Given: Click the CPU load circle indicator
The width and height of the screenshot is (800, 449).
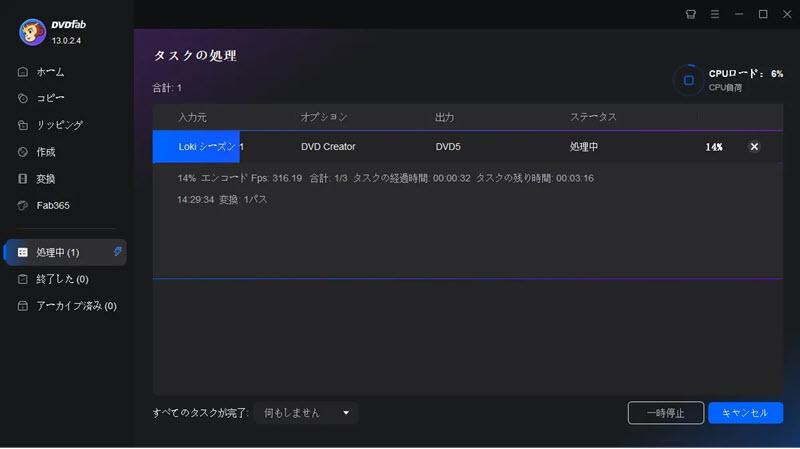Looking at the screenshot, I should tap(688, 80).
